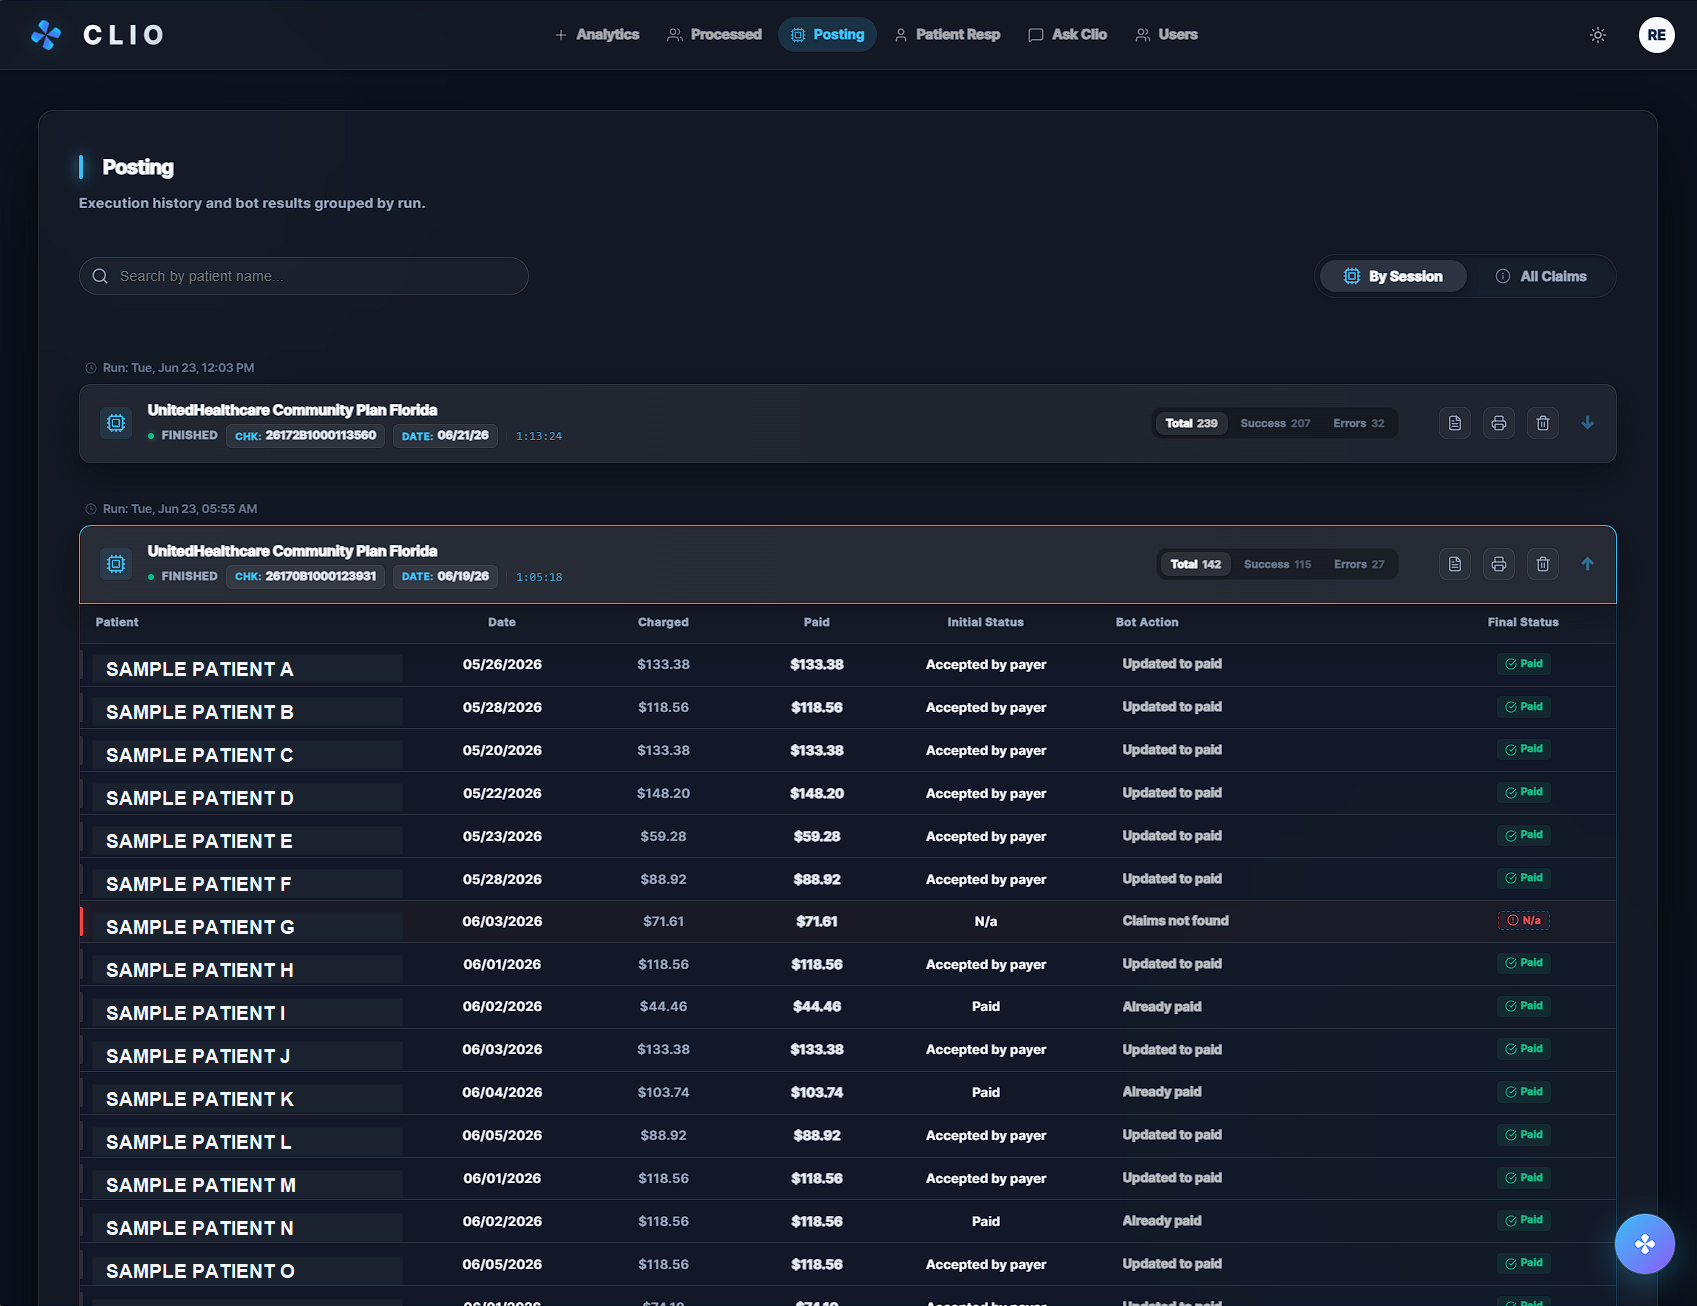Screen dimensions: 1697x1306
Task: Open the Patient Resp tab
Action: tap(947, 35)
